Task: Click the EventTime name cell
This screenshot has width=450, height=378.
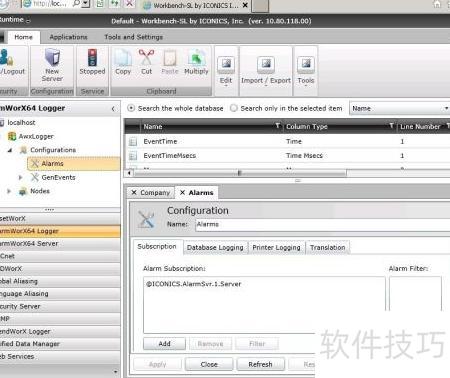Action: click(x=160, y=141)
